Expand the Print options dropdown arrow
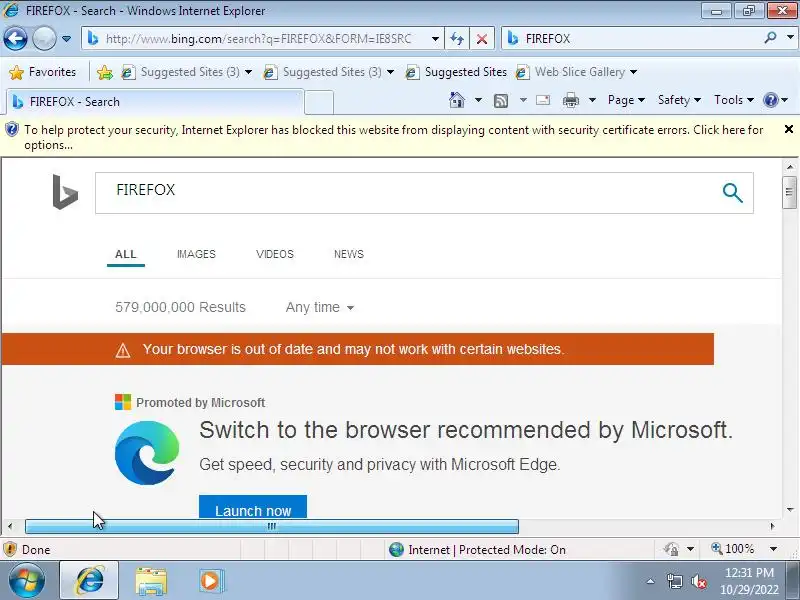Screen dimensions: 800x600 592,100
